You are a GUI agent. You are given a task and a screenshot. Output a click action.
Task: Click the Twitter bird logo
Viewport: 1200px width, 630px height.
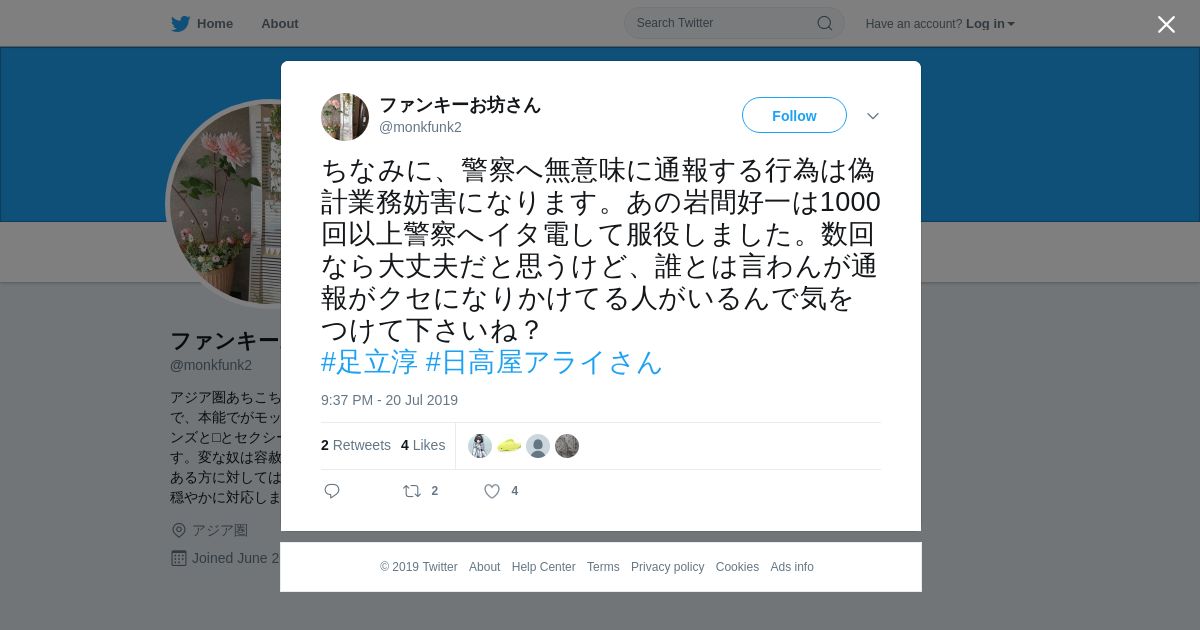tap(180, 24)
